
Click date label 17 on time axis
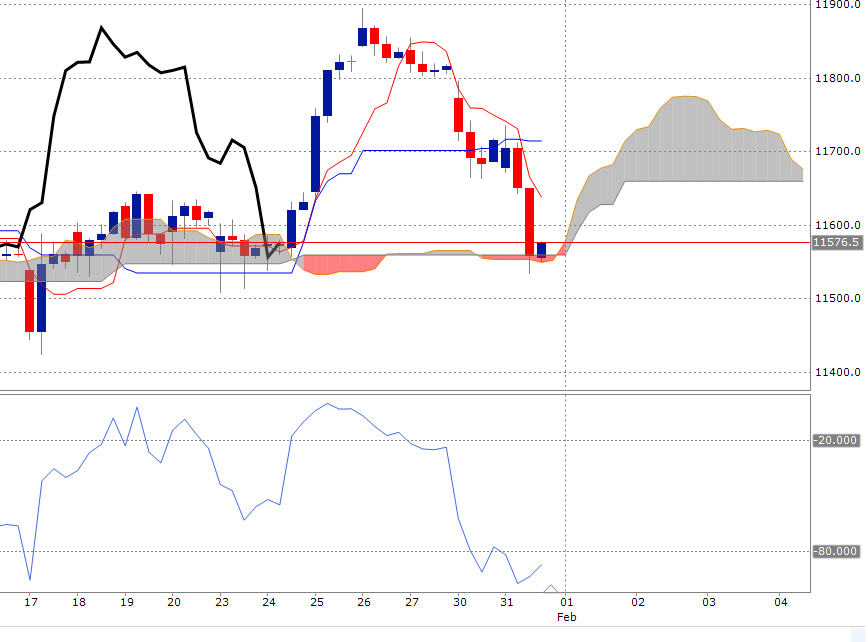point(31,602)
